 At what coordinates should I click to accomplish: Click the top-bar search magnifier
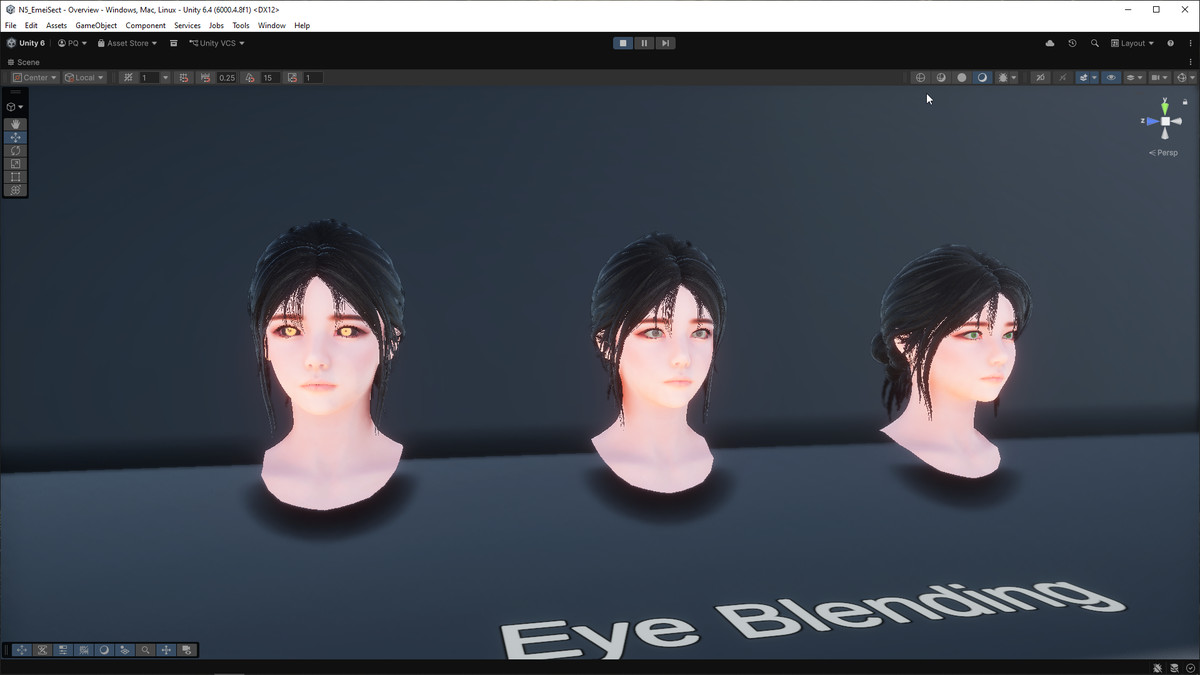pos(1095,43)
